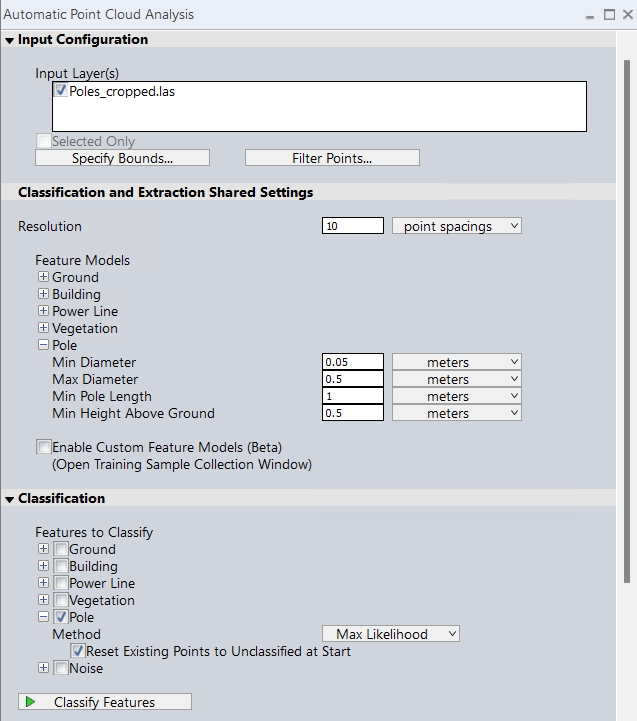Collapse the Input Configuration section

point(9,40)
